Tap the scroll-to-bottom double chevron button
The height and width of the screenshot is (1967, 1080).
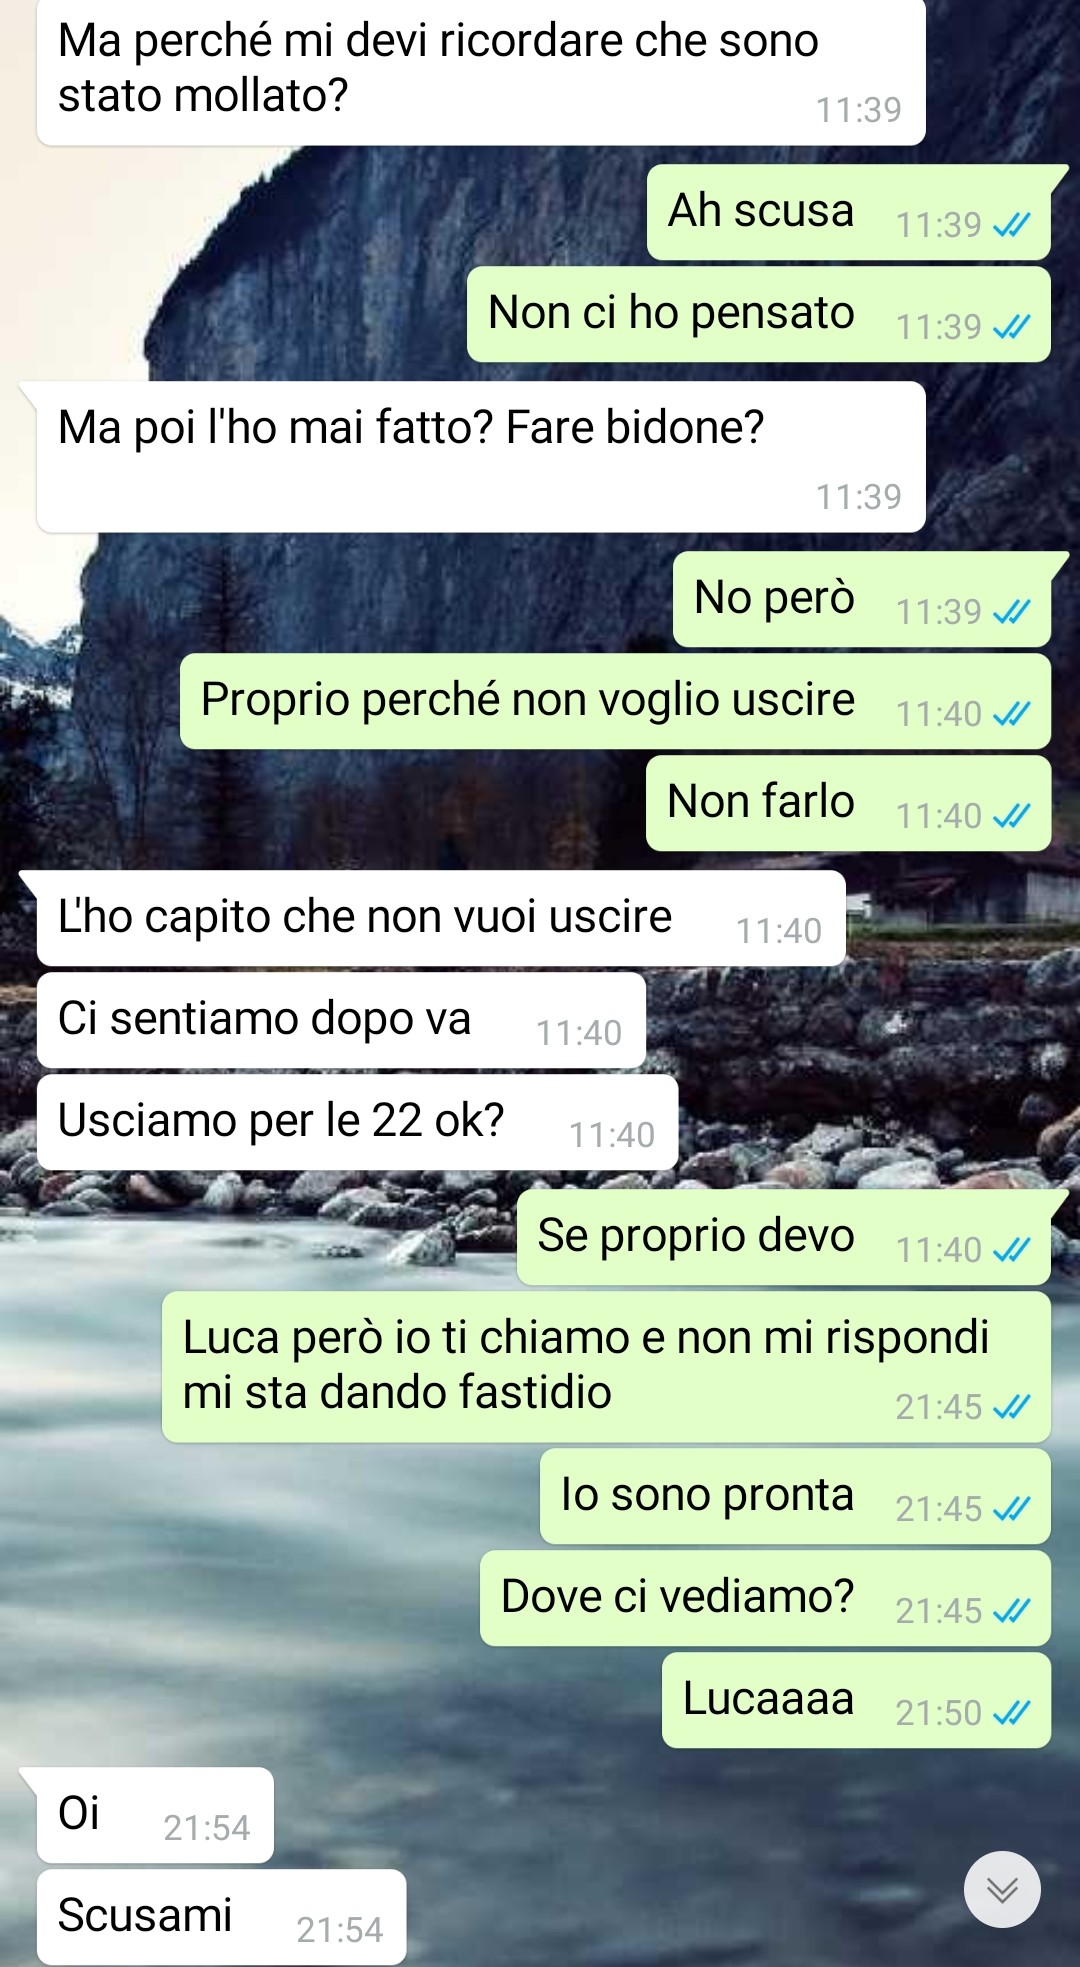click(x=1002, y=1889)
